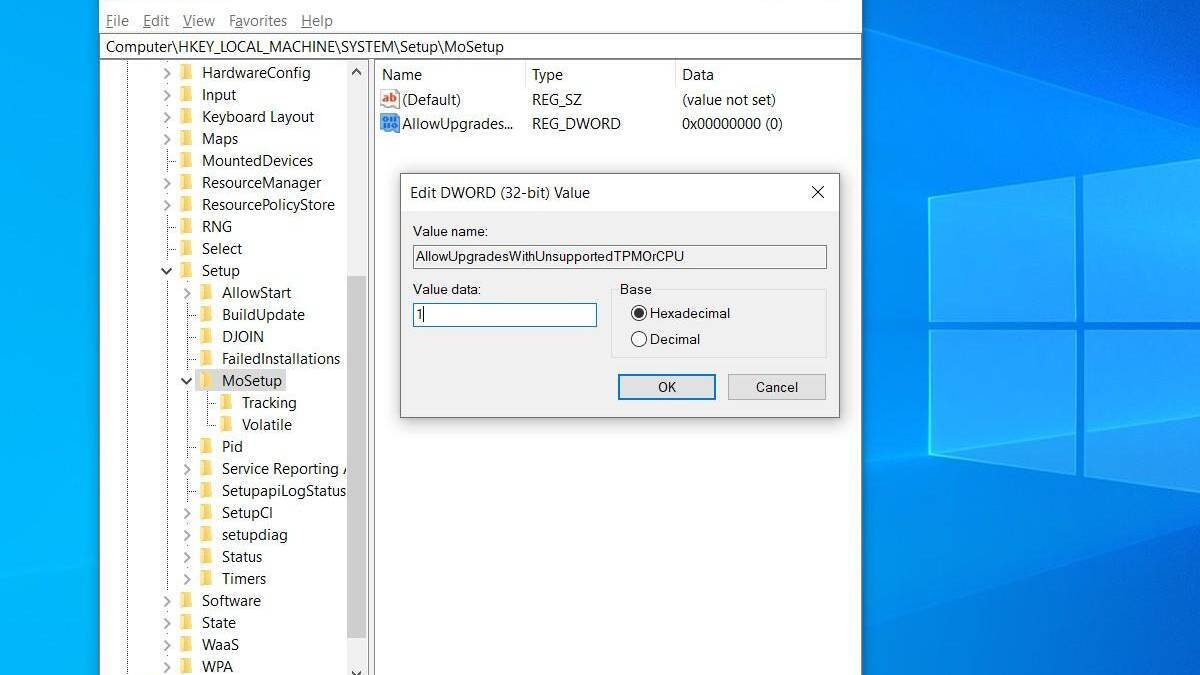Image resolution: width=1200 pixels, height=675 pixels.
Task: Click the (Default) string value icon
Action: tap(390, 99)
